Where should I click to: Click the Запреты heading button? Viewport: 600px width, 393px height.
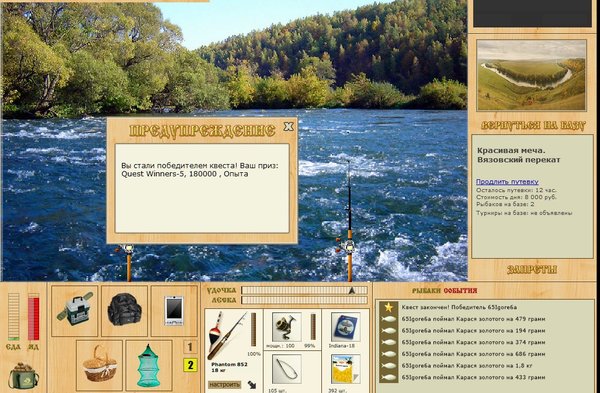click(x=532, y=269)
